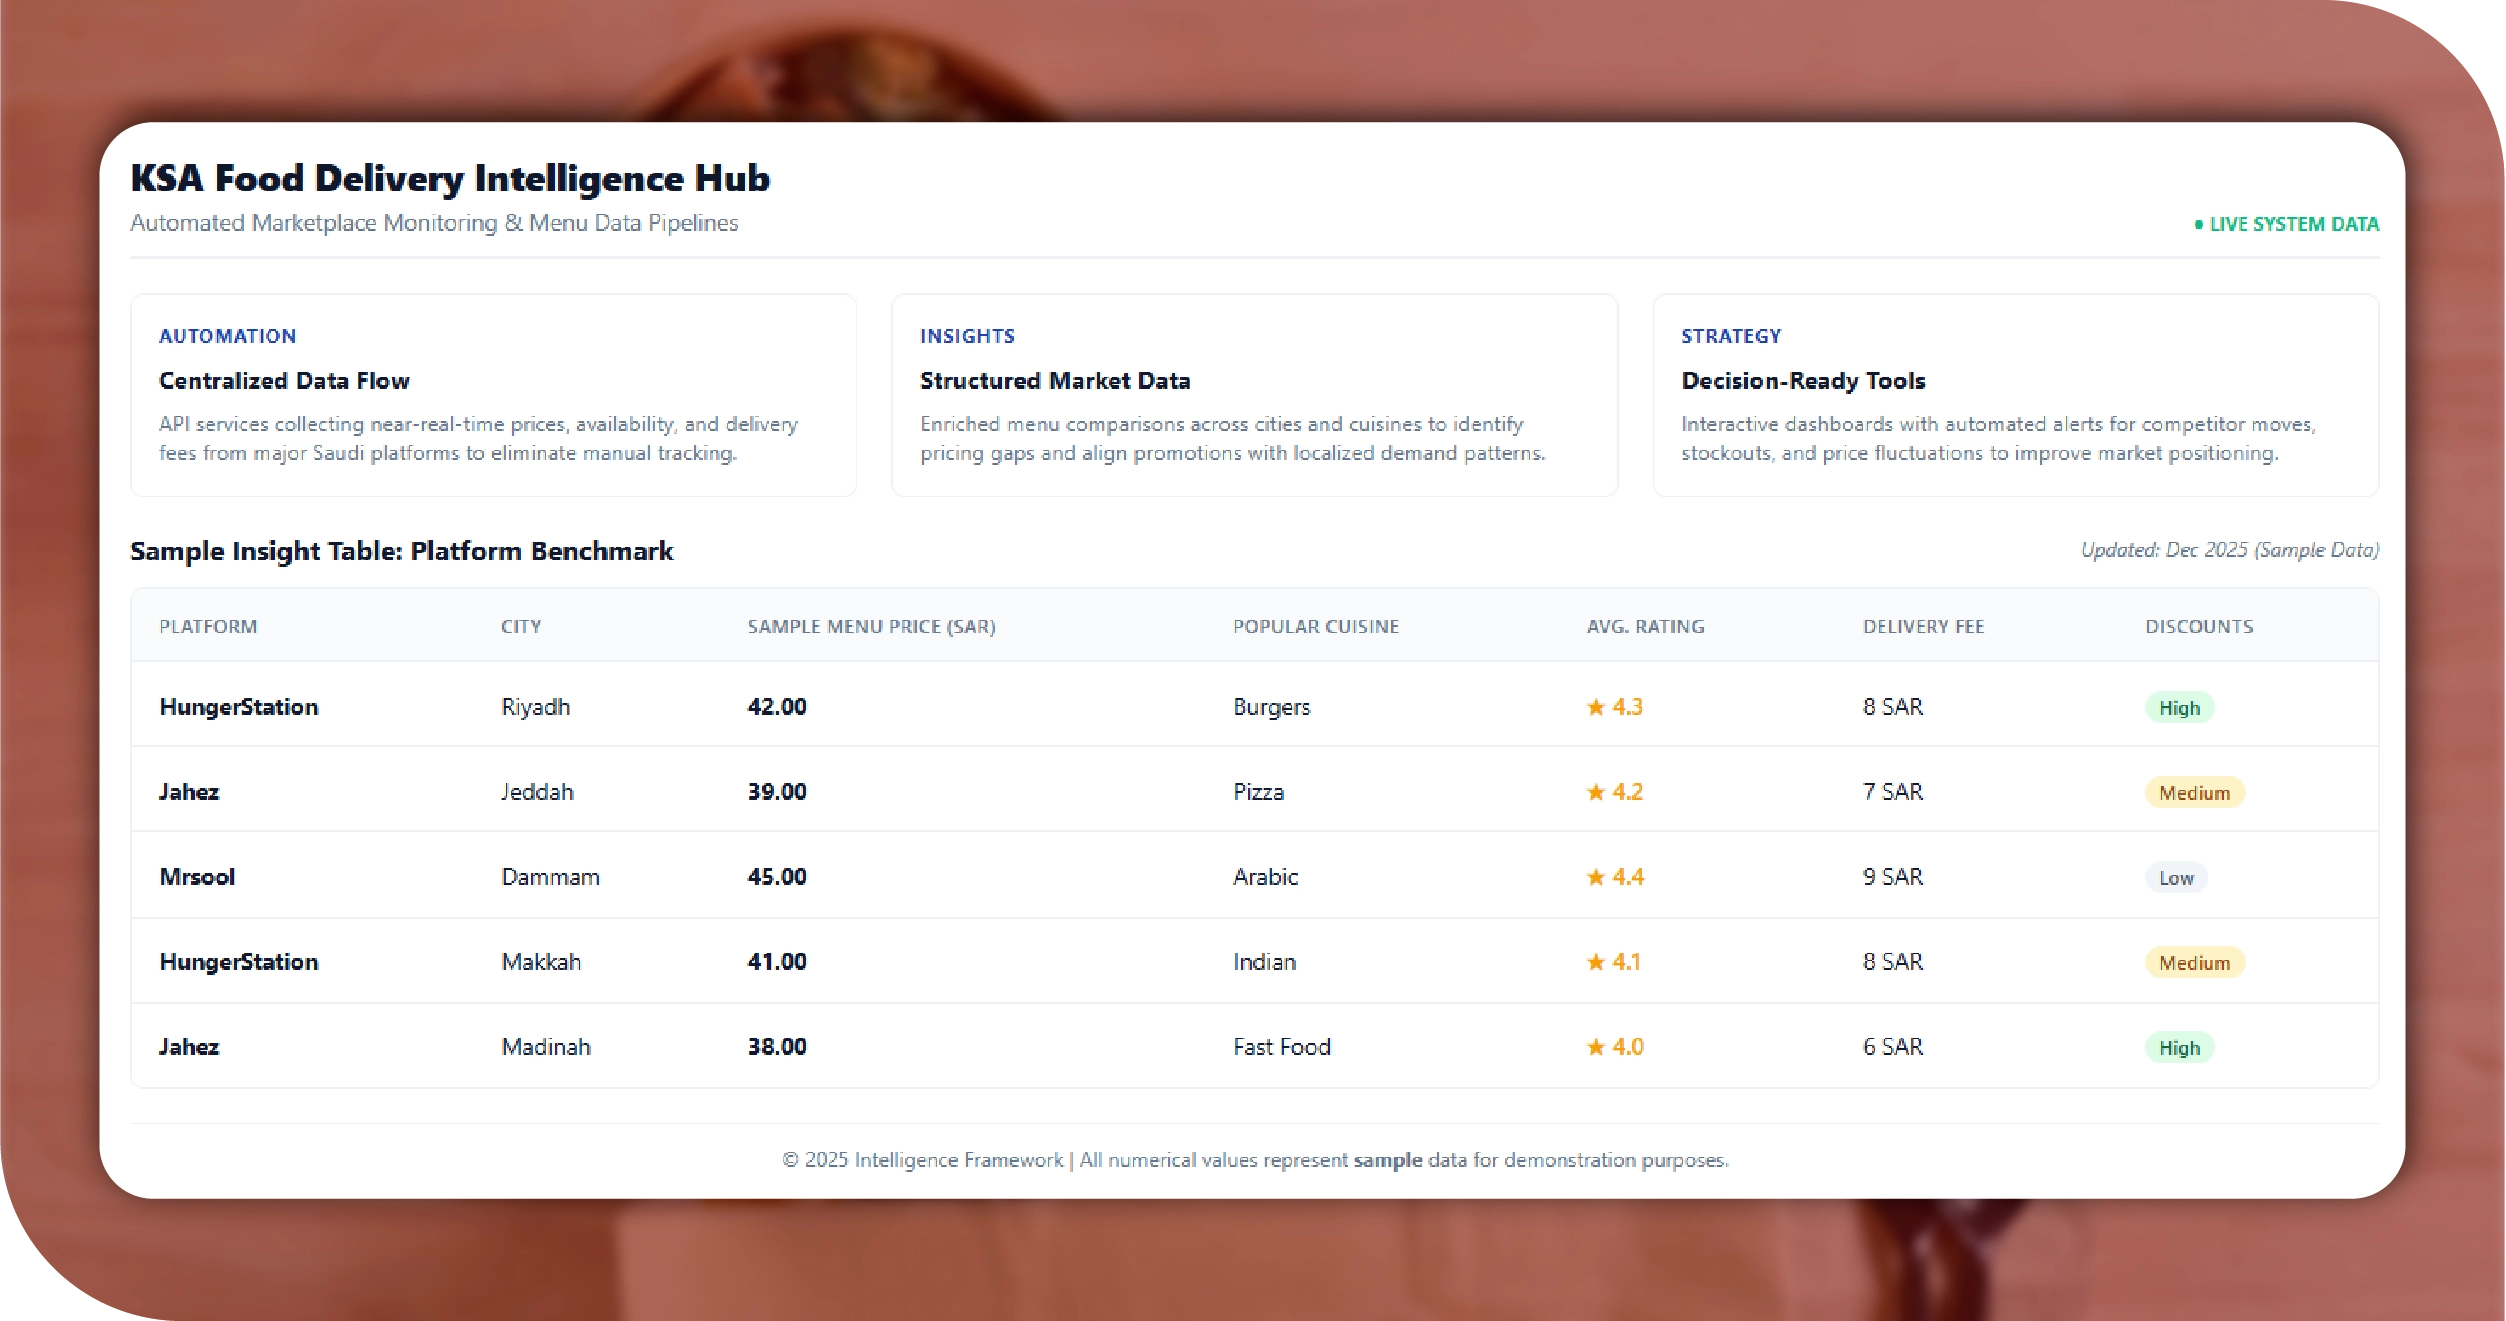
Task: Open the Insights Structured Market Data card
Action: pyautogui.click(x=1254, y=395)
